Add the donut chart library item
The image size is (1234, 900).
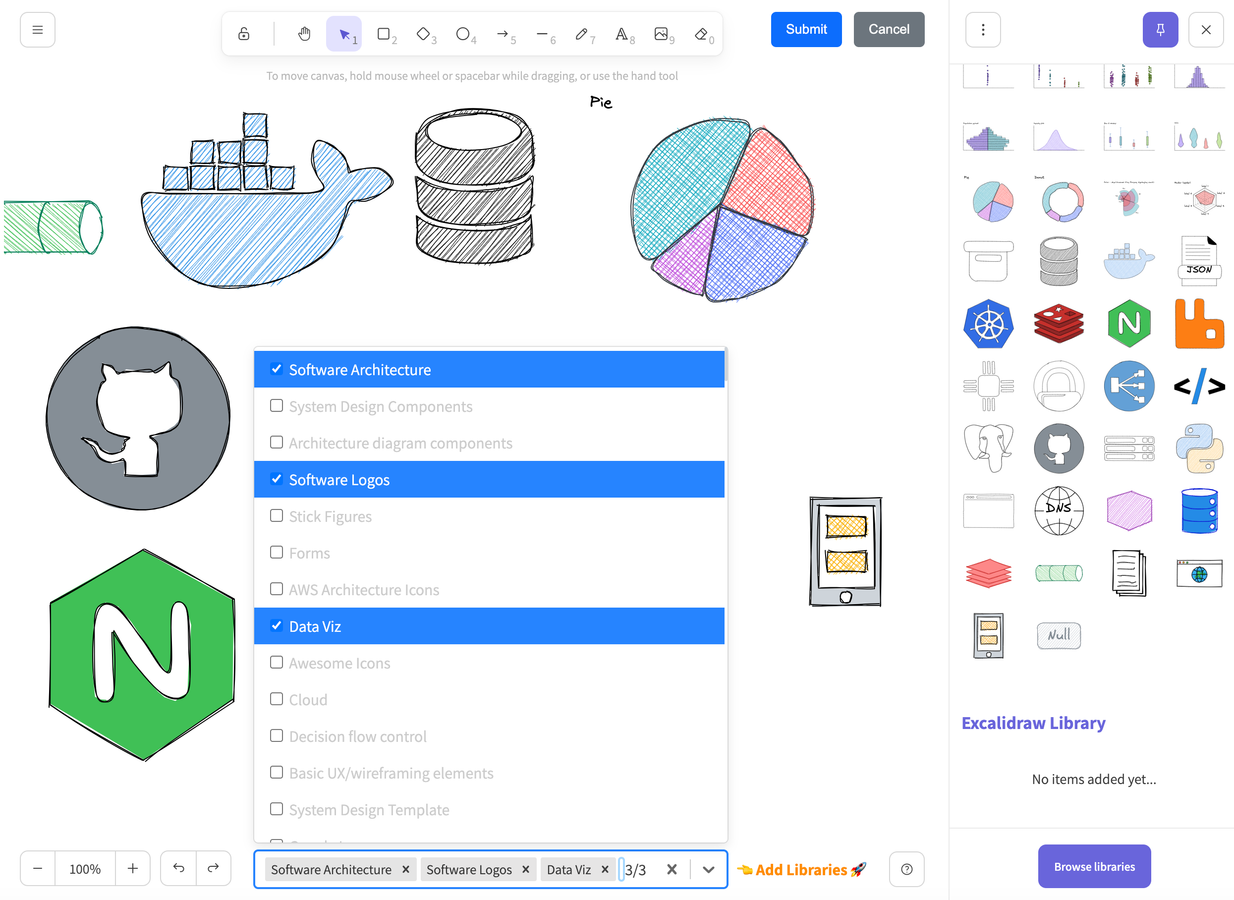[x=1059, y=201]
